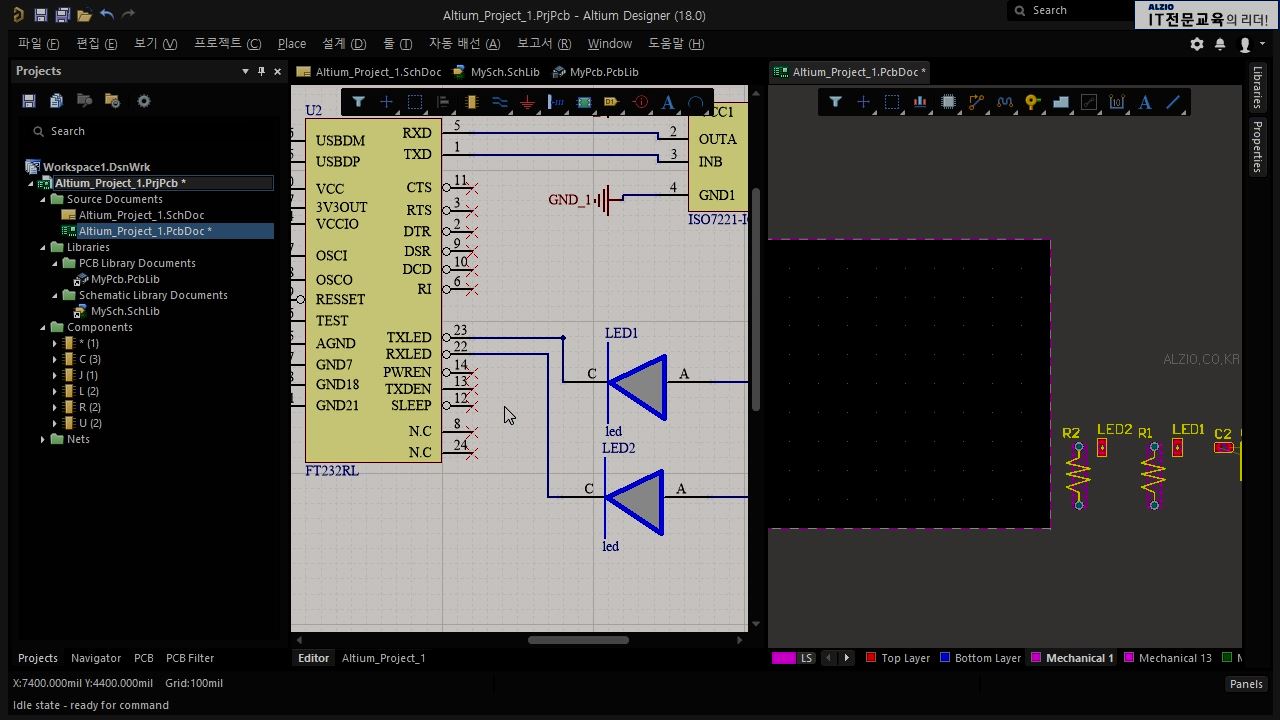The height and width of the screenshot is (720, 1280).
Task: Open the settings gear at top right
Action: point(1197,44)
